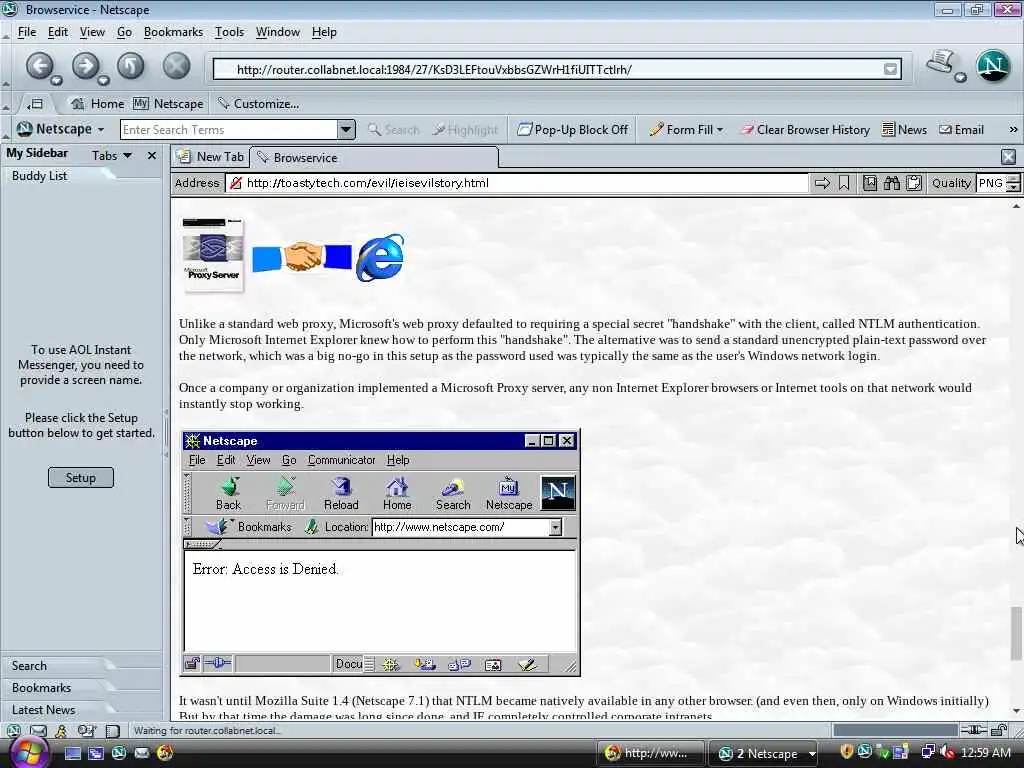1024x768 pixels.
Task: Open the Tools menu
Action: tap(229, 32)
